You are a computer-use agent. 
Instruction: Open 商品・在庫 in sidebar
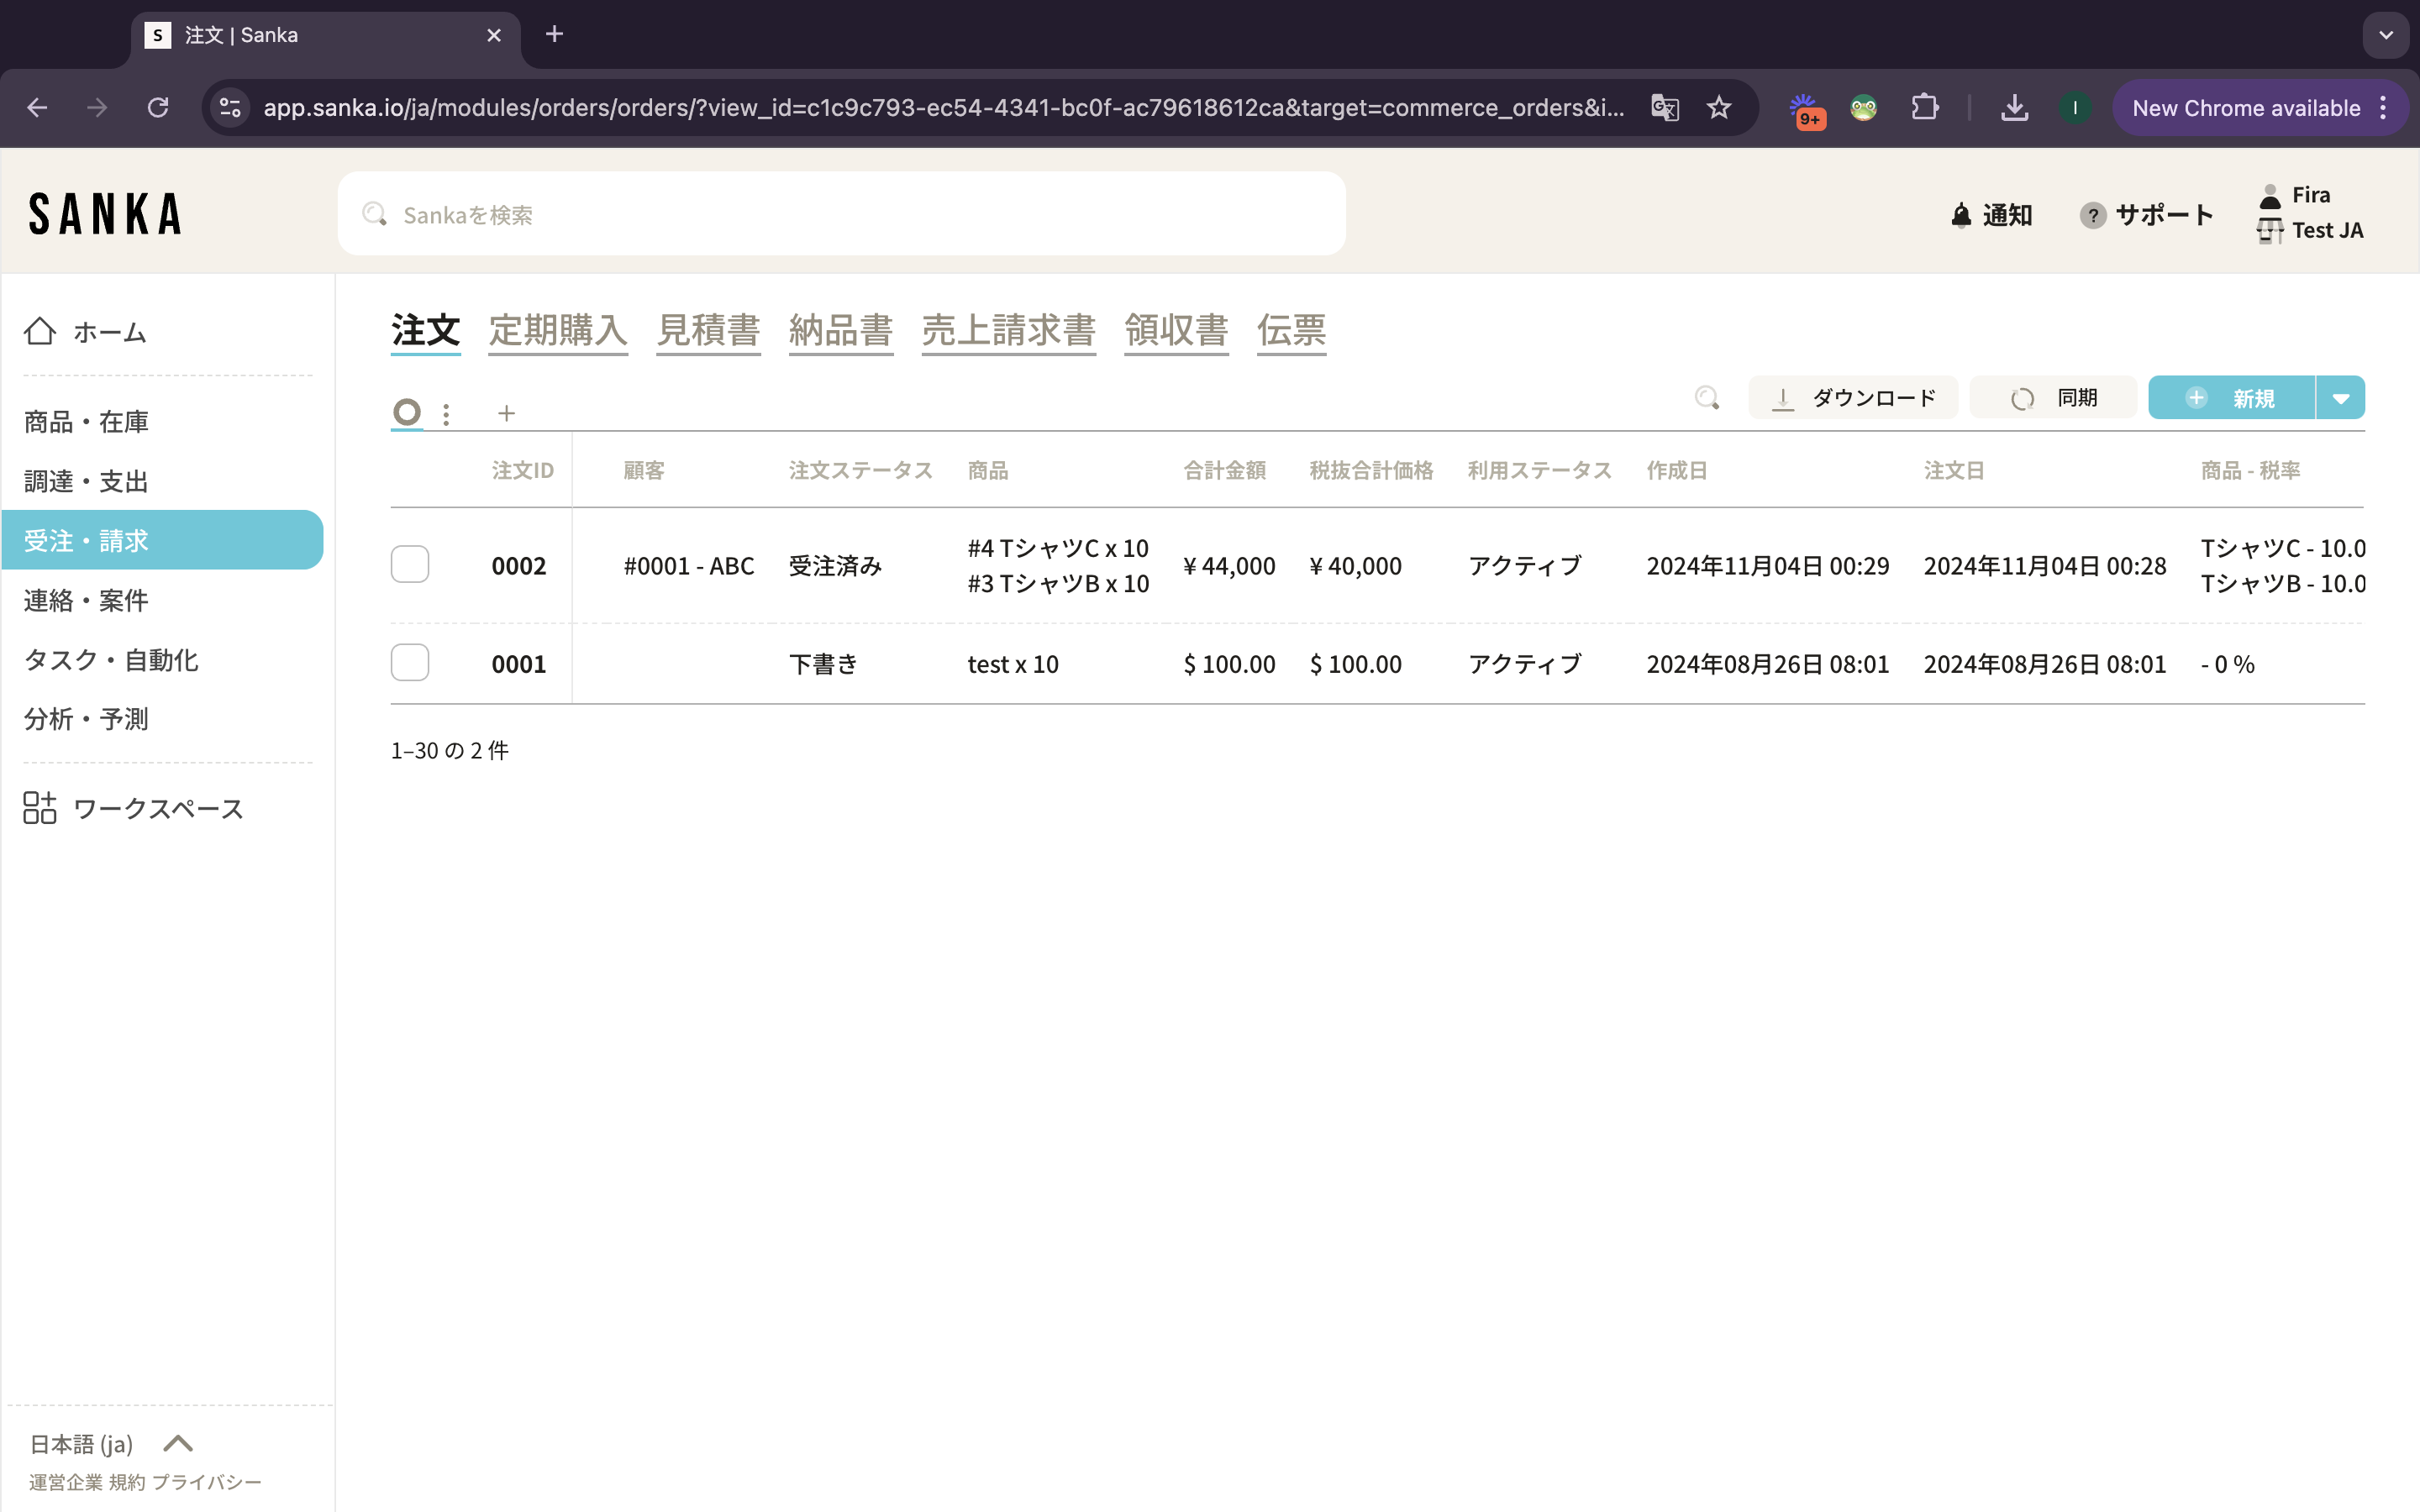86,422
